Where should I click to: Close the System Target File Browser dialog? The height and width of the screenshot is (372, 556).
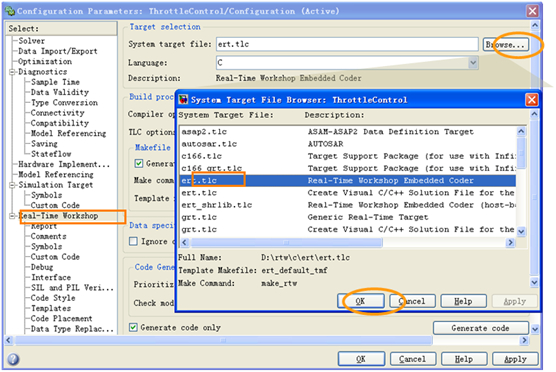tap(532, 100)
